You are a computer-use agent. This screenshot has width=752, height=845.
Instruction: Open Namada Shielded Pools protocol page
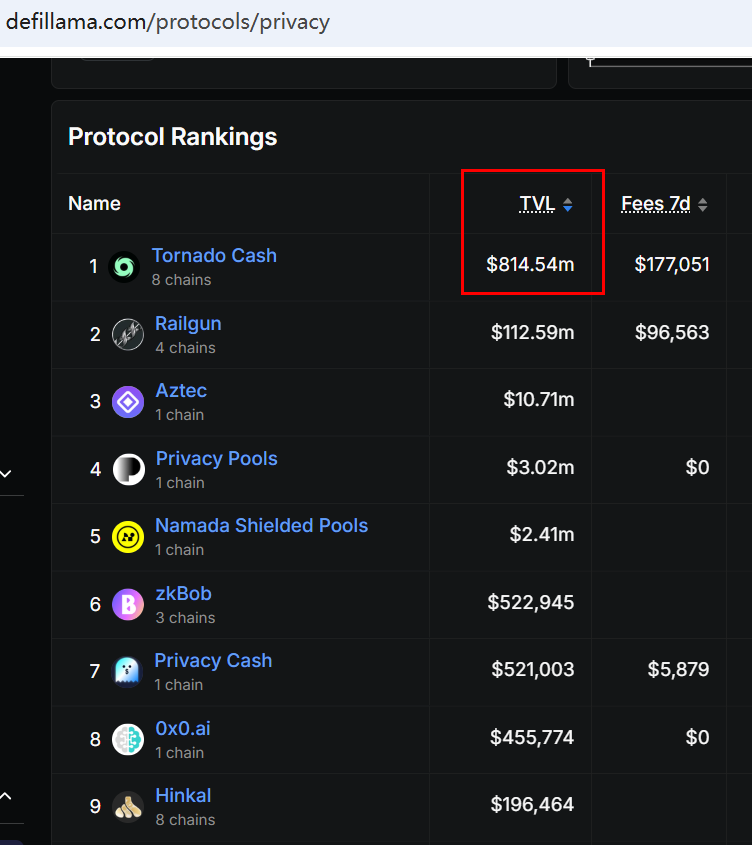coord(261,525)
